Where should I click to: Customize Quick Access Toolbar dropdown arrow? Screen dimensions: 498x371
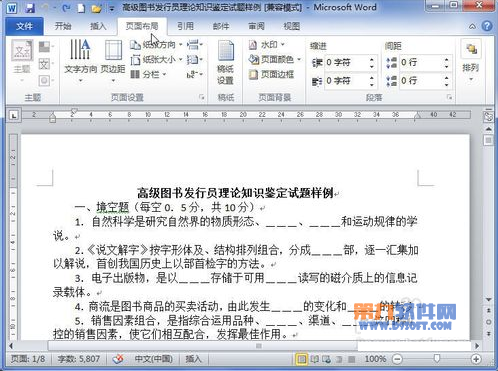(112, 8)
